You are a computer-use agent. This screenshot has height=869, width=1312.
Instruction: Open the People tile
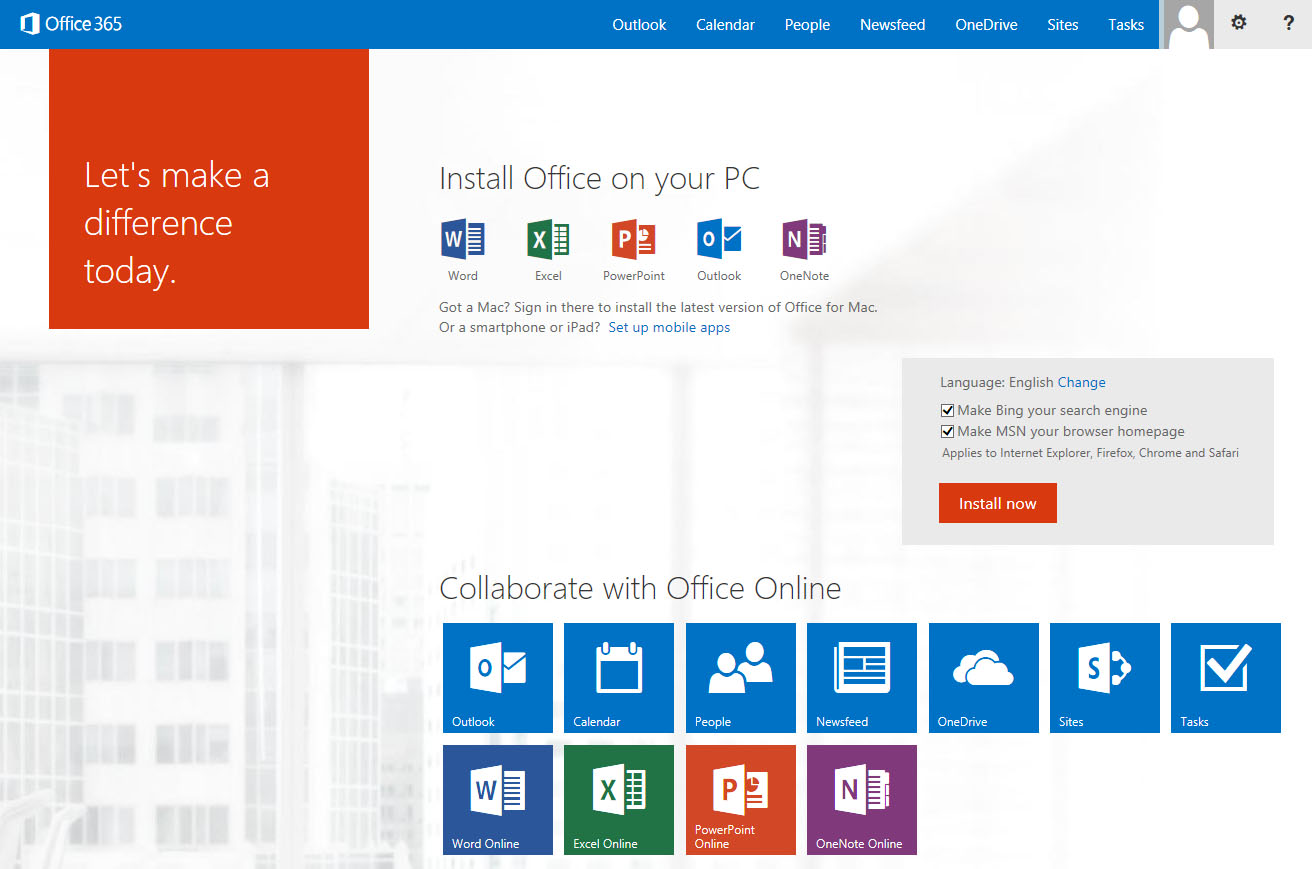coord(741,678)
